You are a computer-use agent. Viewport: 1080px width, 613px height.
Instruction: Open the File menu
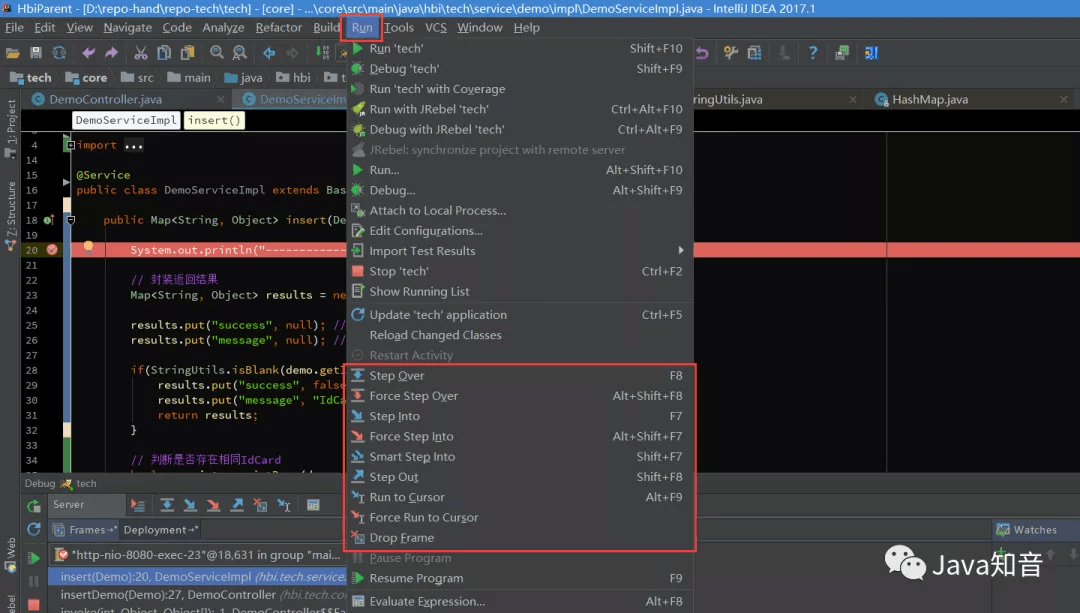click(14, 28)
